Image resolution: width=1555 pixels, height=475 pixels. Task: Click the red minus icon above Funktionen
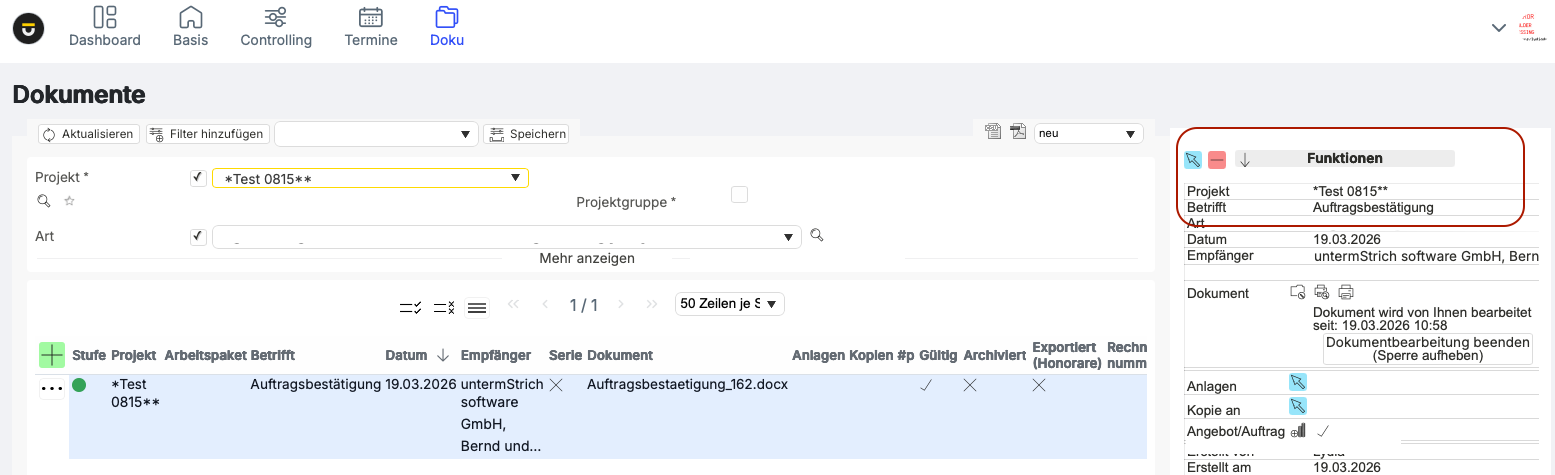tap(1217, 160)
